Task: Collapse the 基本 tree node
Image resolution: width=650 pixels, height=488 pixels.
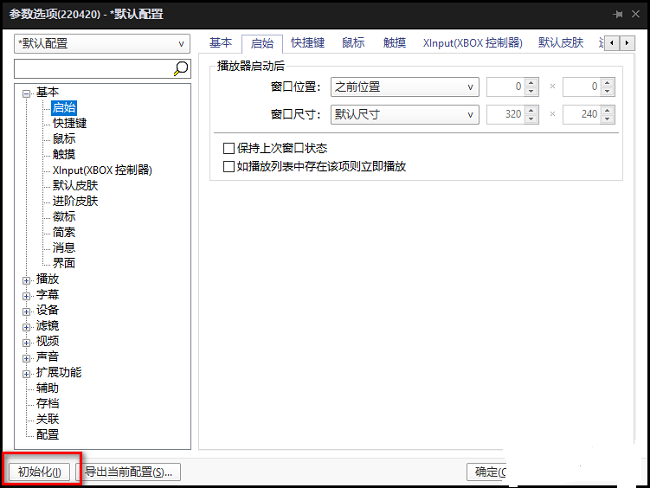Action: point(26,93)
